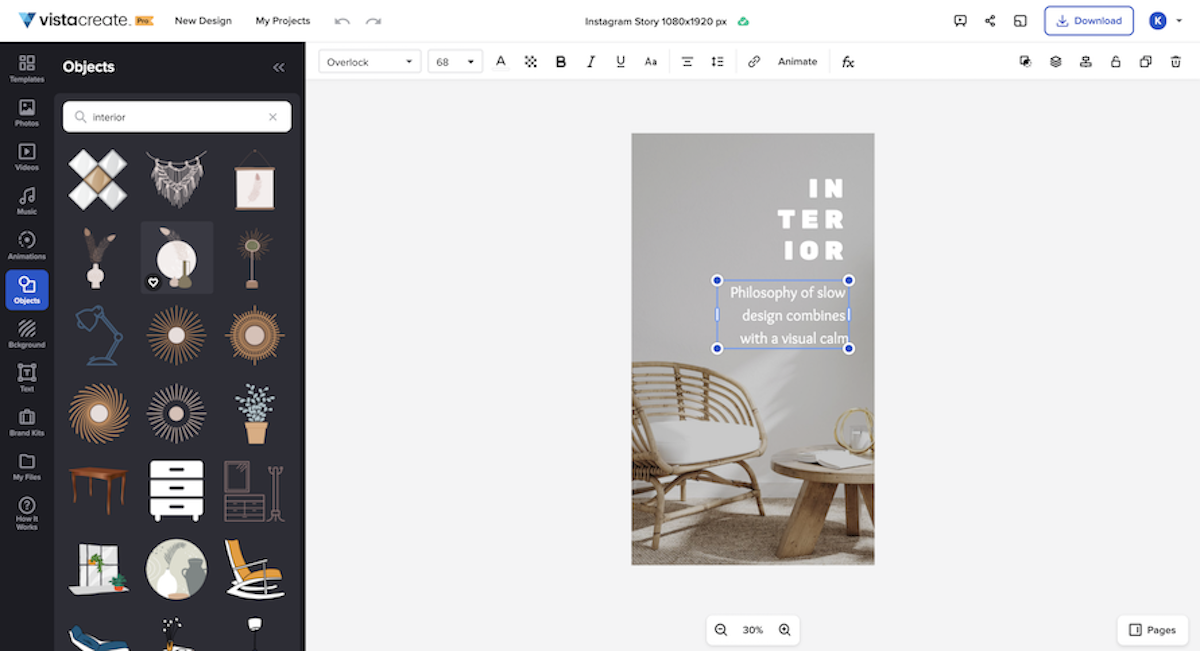Lock the selected text element
This screenshot has height=651, width=1200.
(x=1115, y=61)
